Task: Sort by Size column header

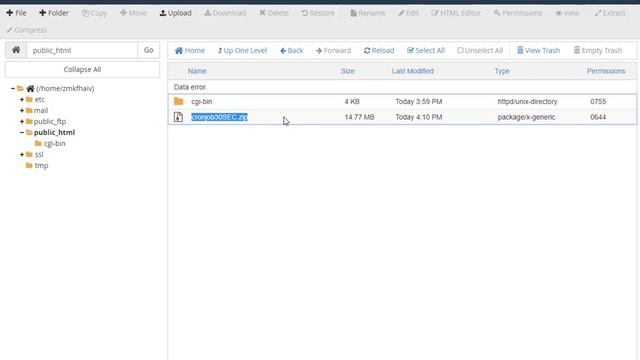Action: (x=348, y=71)
